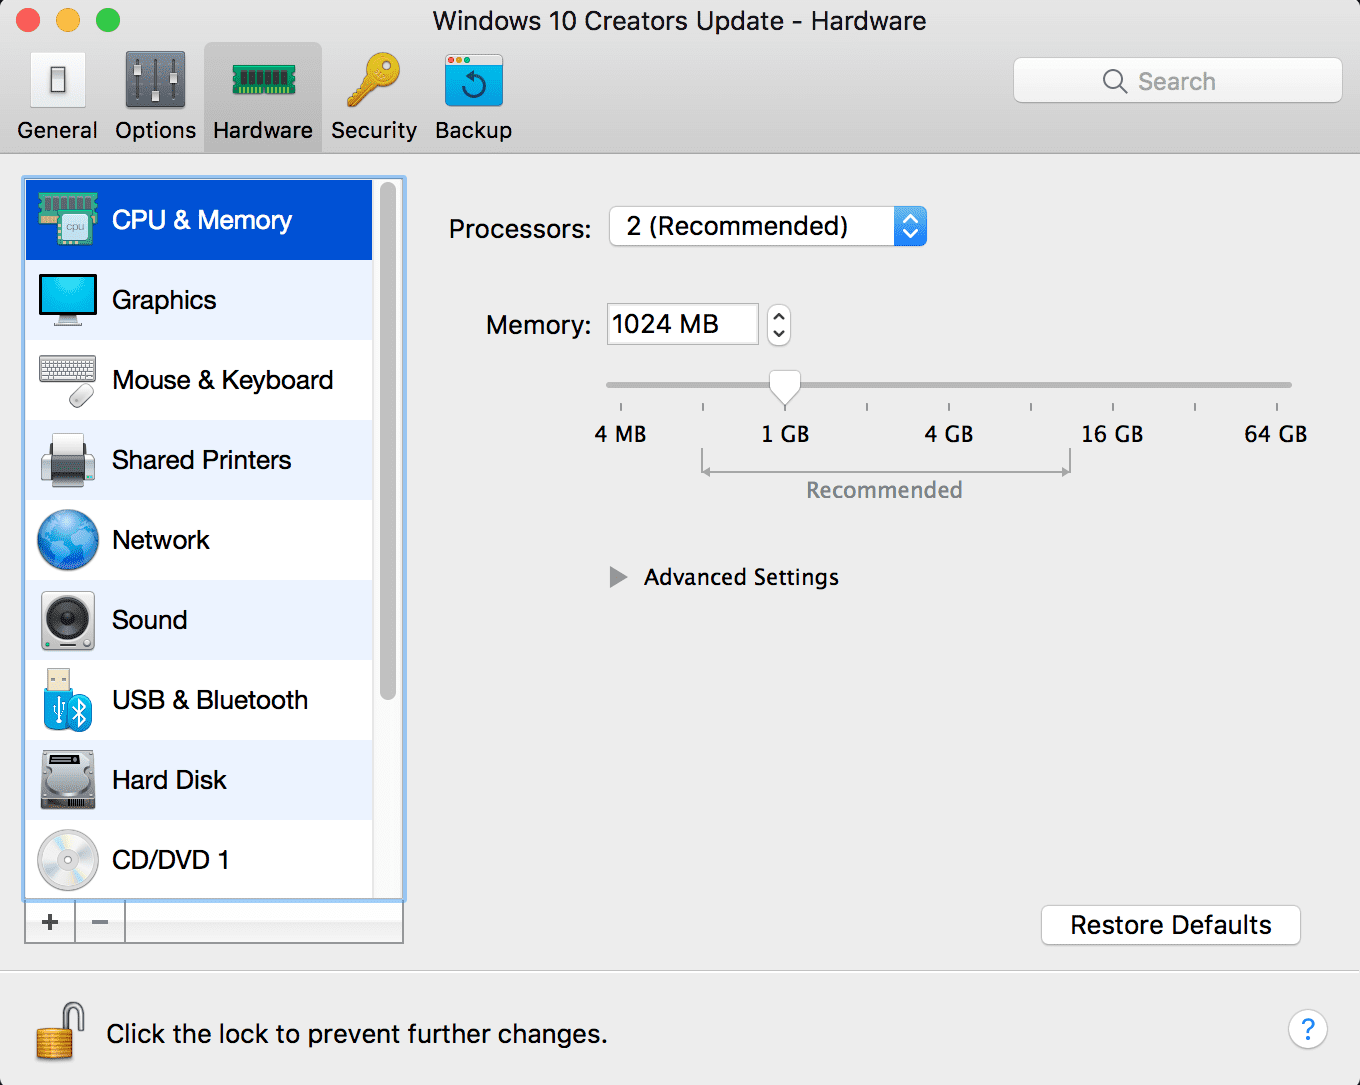Open the Backup icon
1360x1085 pixels.
(474, 80)
